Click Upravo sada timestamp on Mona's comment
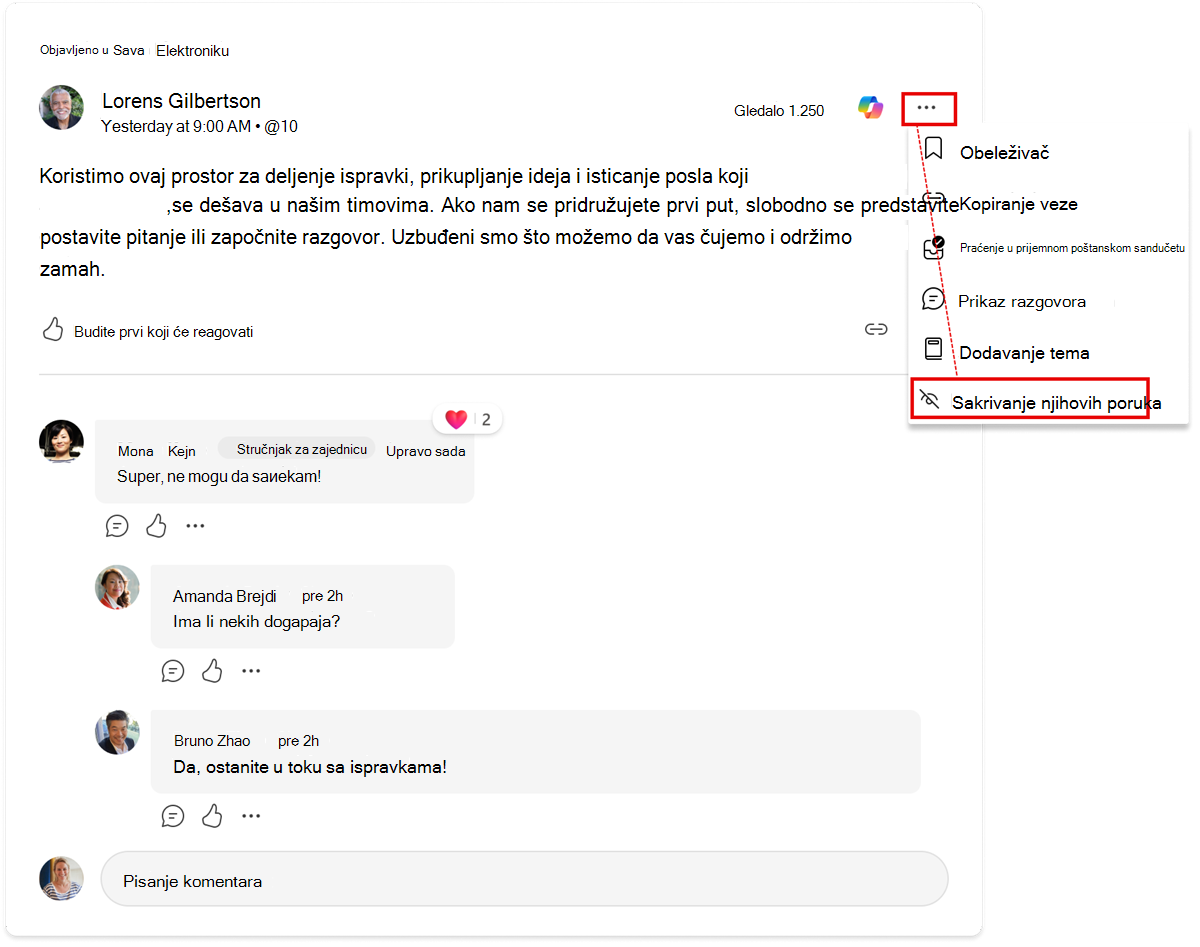The width and height of the screenshot is (1200, 947). (426, 451)
